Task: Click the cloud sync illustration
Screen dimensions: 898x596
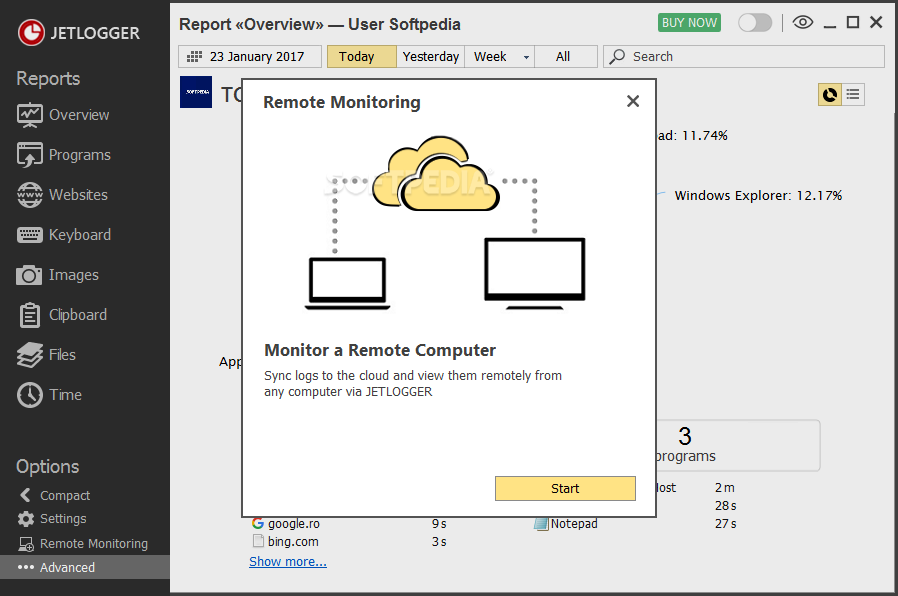Action: click(x=444, y=223)
